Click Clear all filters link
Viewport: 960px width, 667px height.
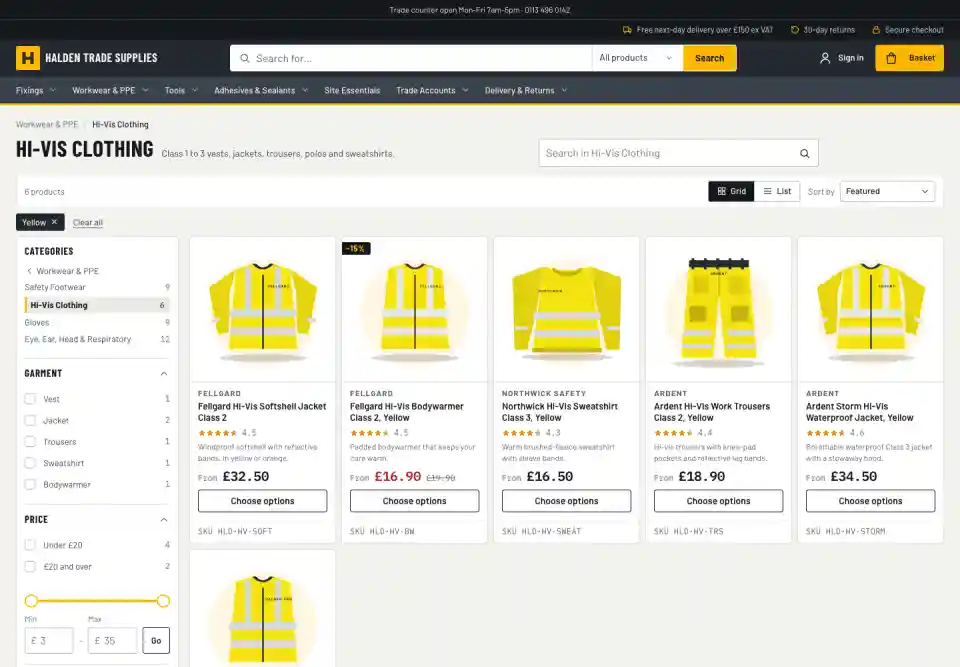point(88,222)
